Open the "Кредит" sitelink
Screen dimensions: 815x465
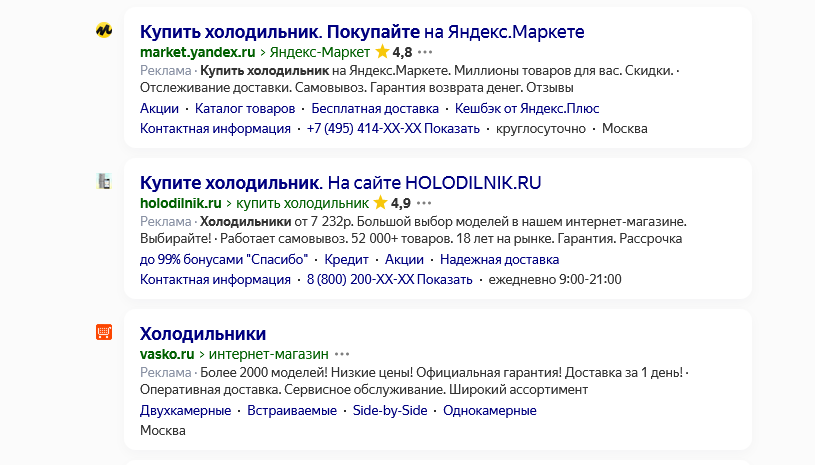346,259
